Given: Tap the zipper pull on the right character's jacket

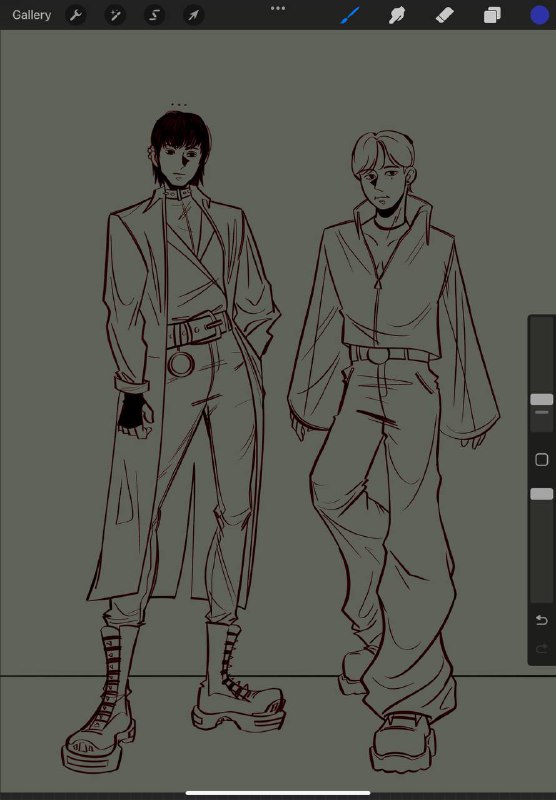Looking at the screenshot, I should pyautogui.click(x=378, y=283).
